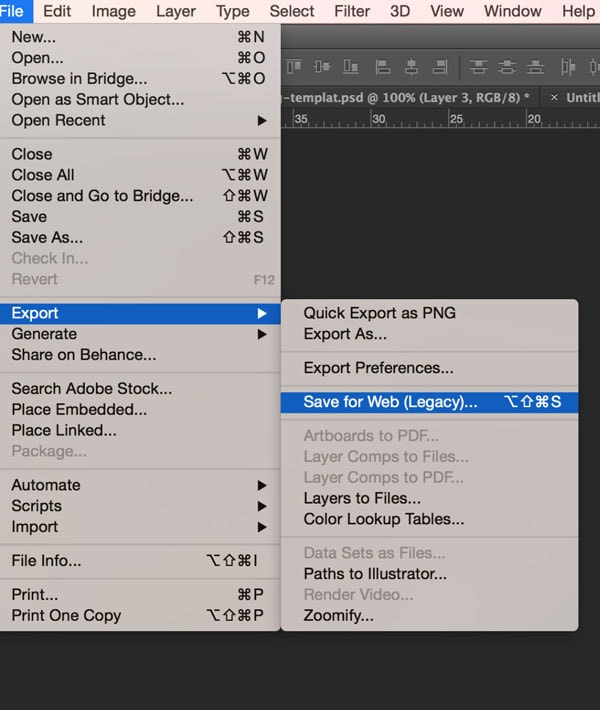
Task: Choose Print... from the File menu
Action: (x=140, y=595)
